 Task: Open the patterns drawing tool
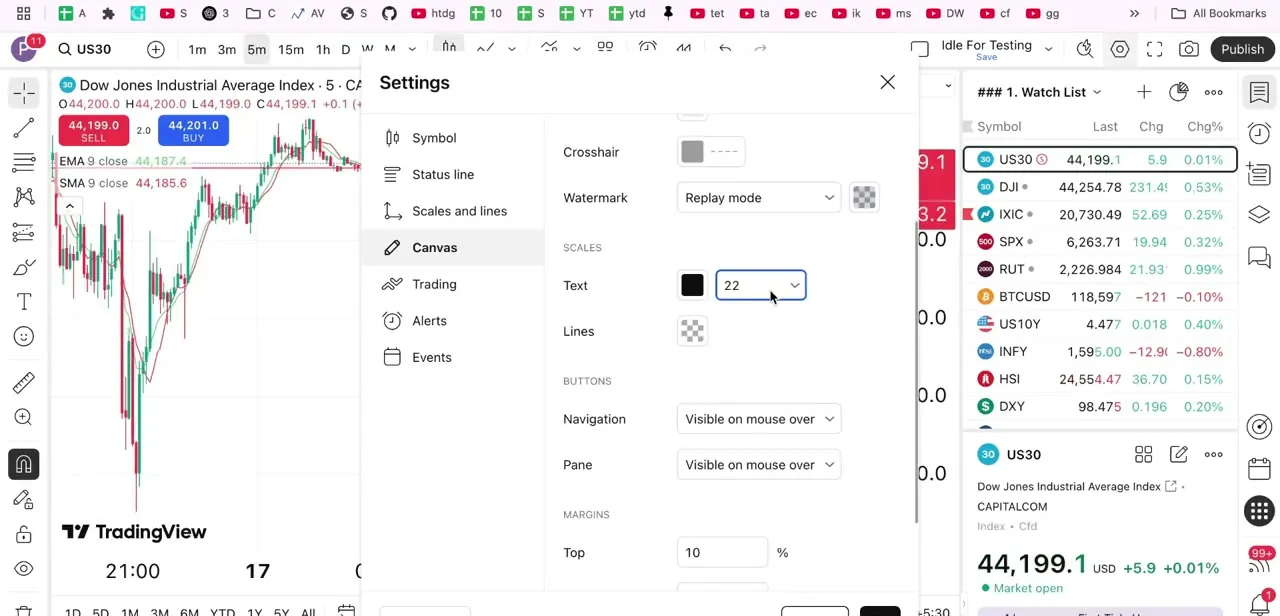pos(24,197)
